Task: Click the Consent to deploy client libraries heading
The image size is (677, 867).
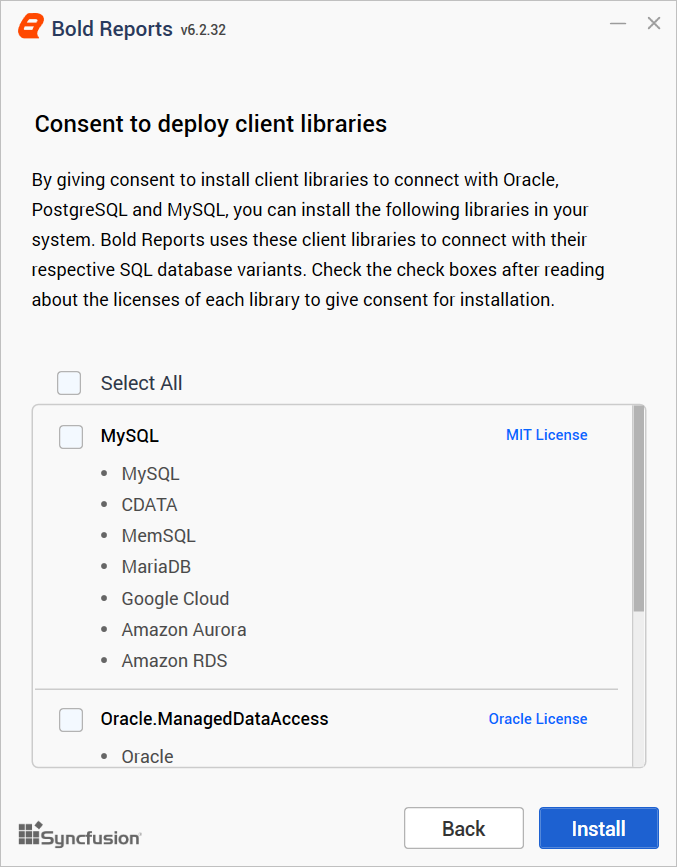Action: (x=211, y=124)
